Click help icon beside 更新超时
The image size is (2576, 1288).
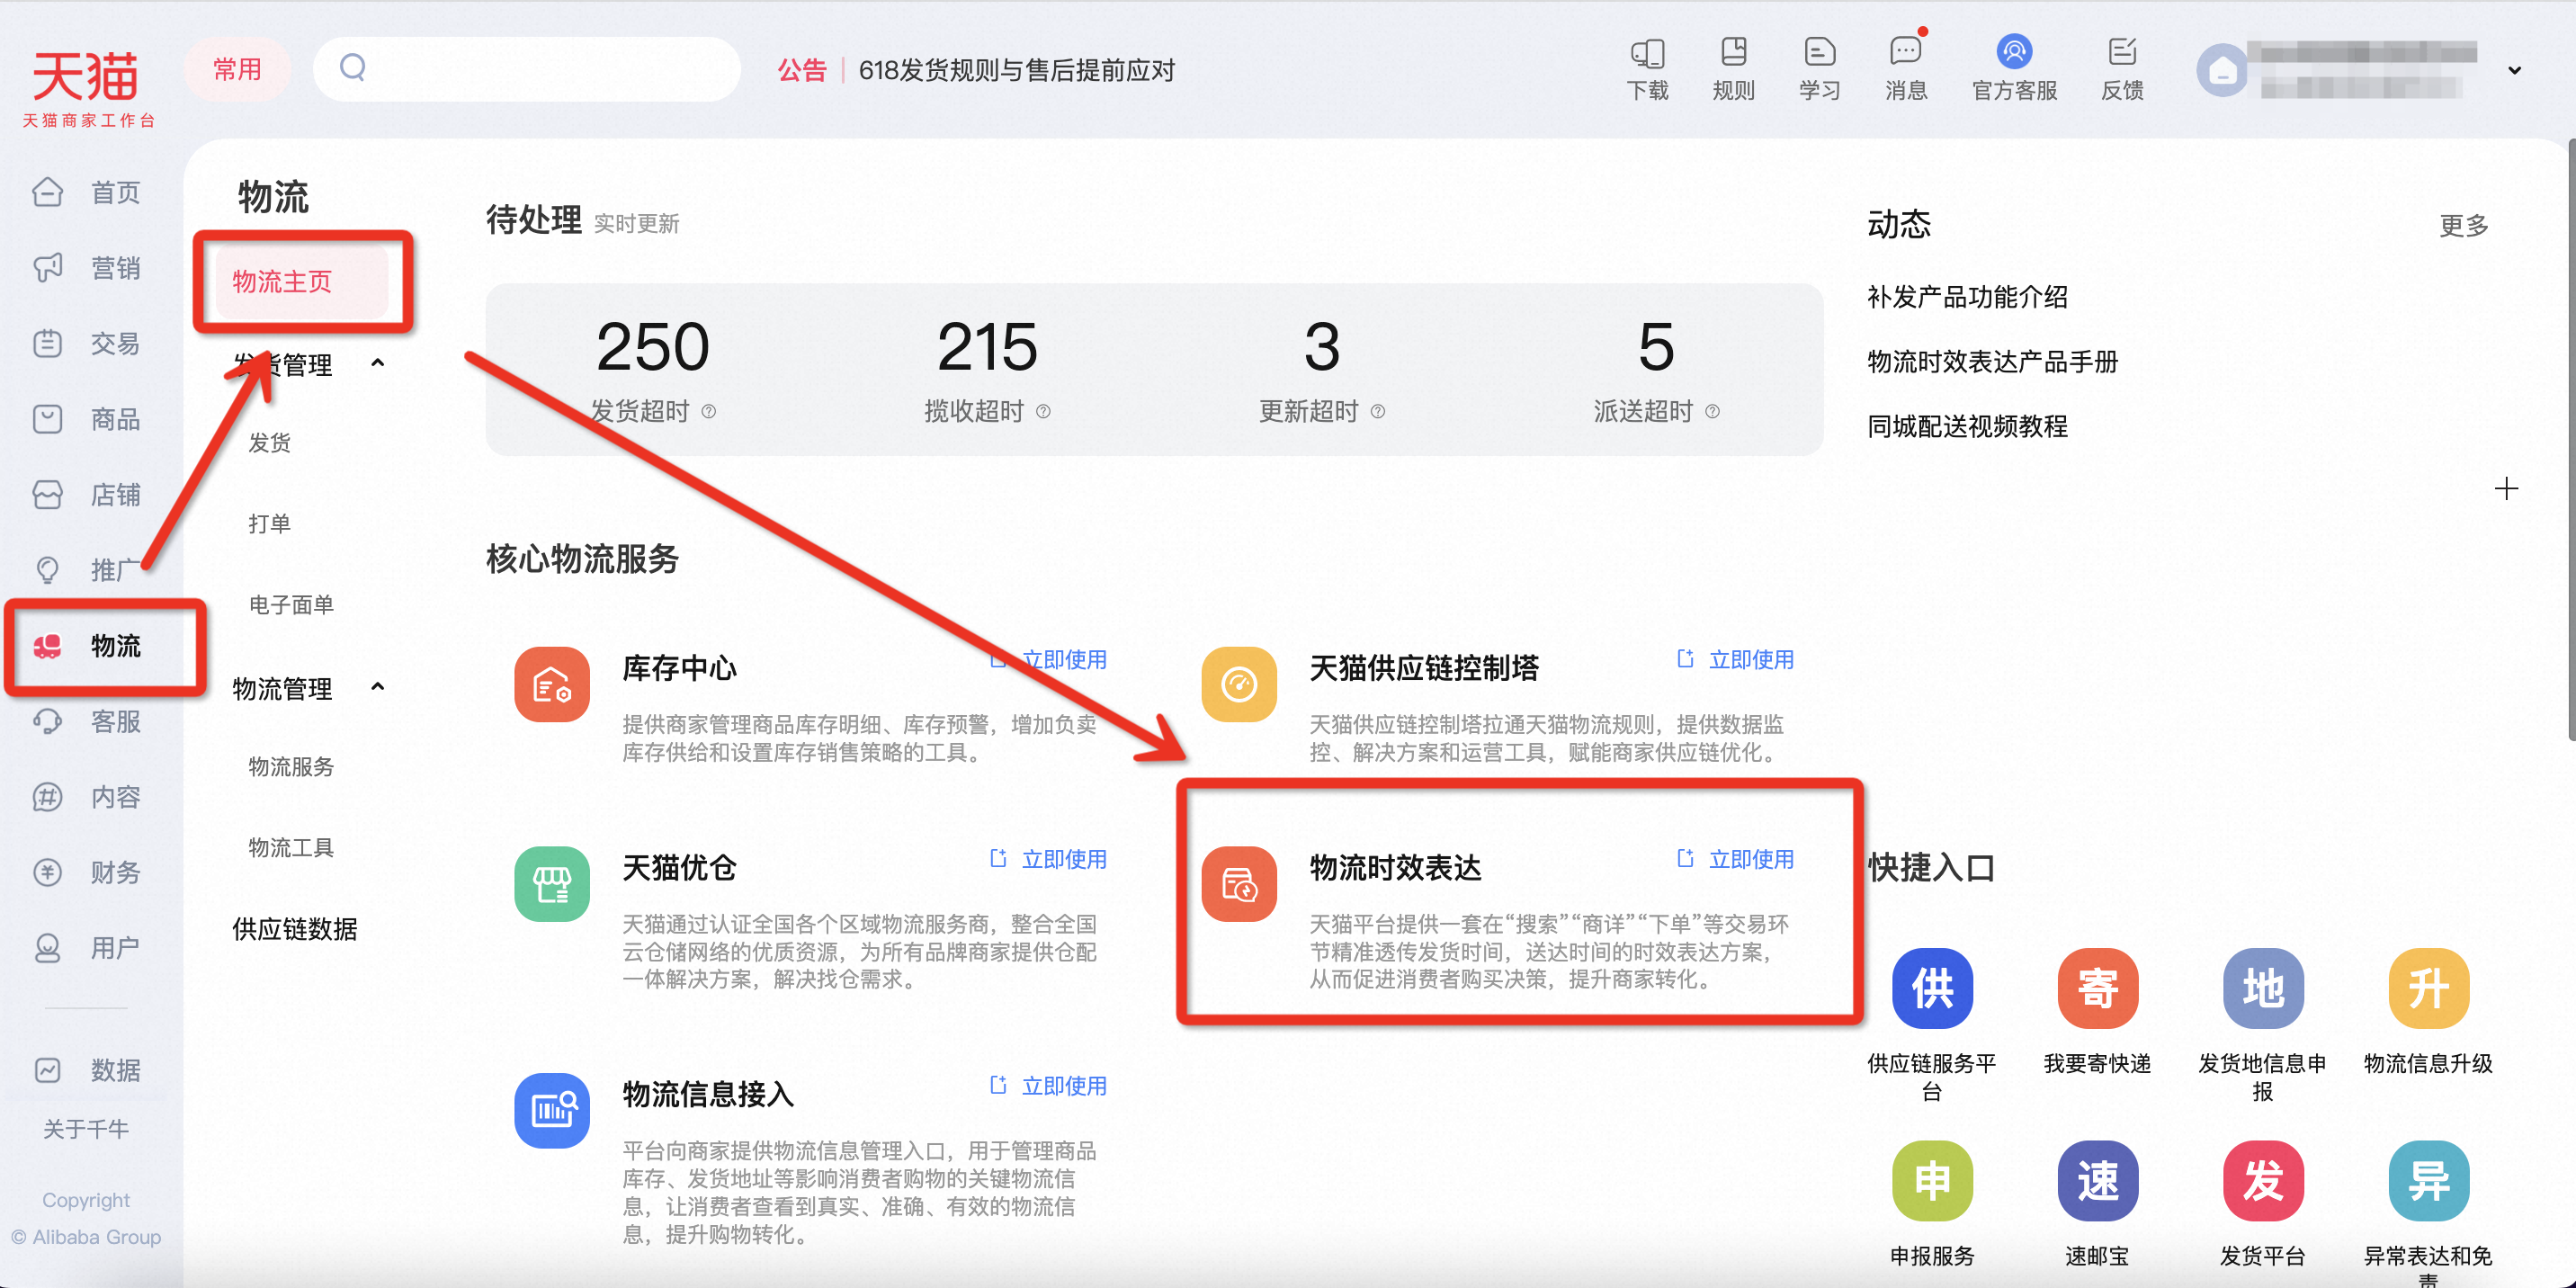point(1378,412)
